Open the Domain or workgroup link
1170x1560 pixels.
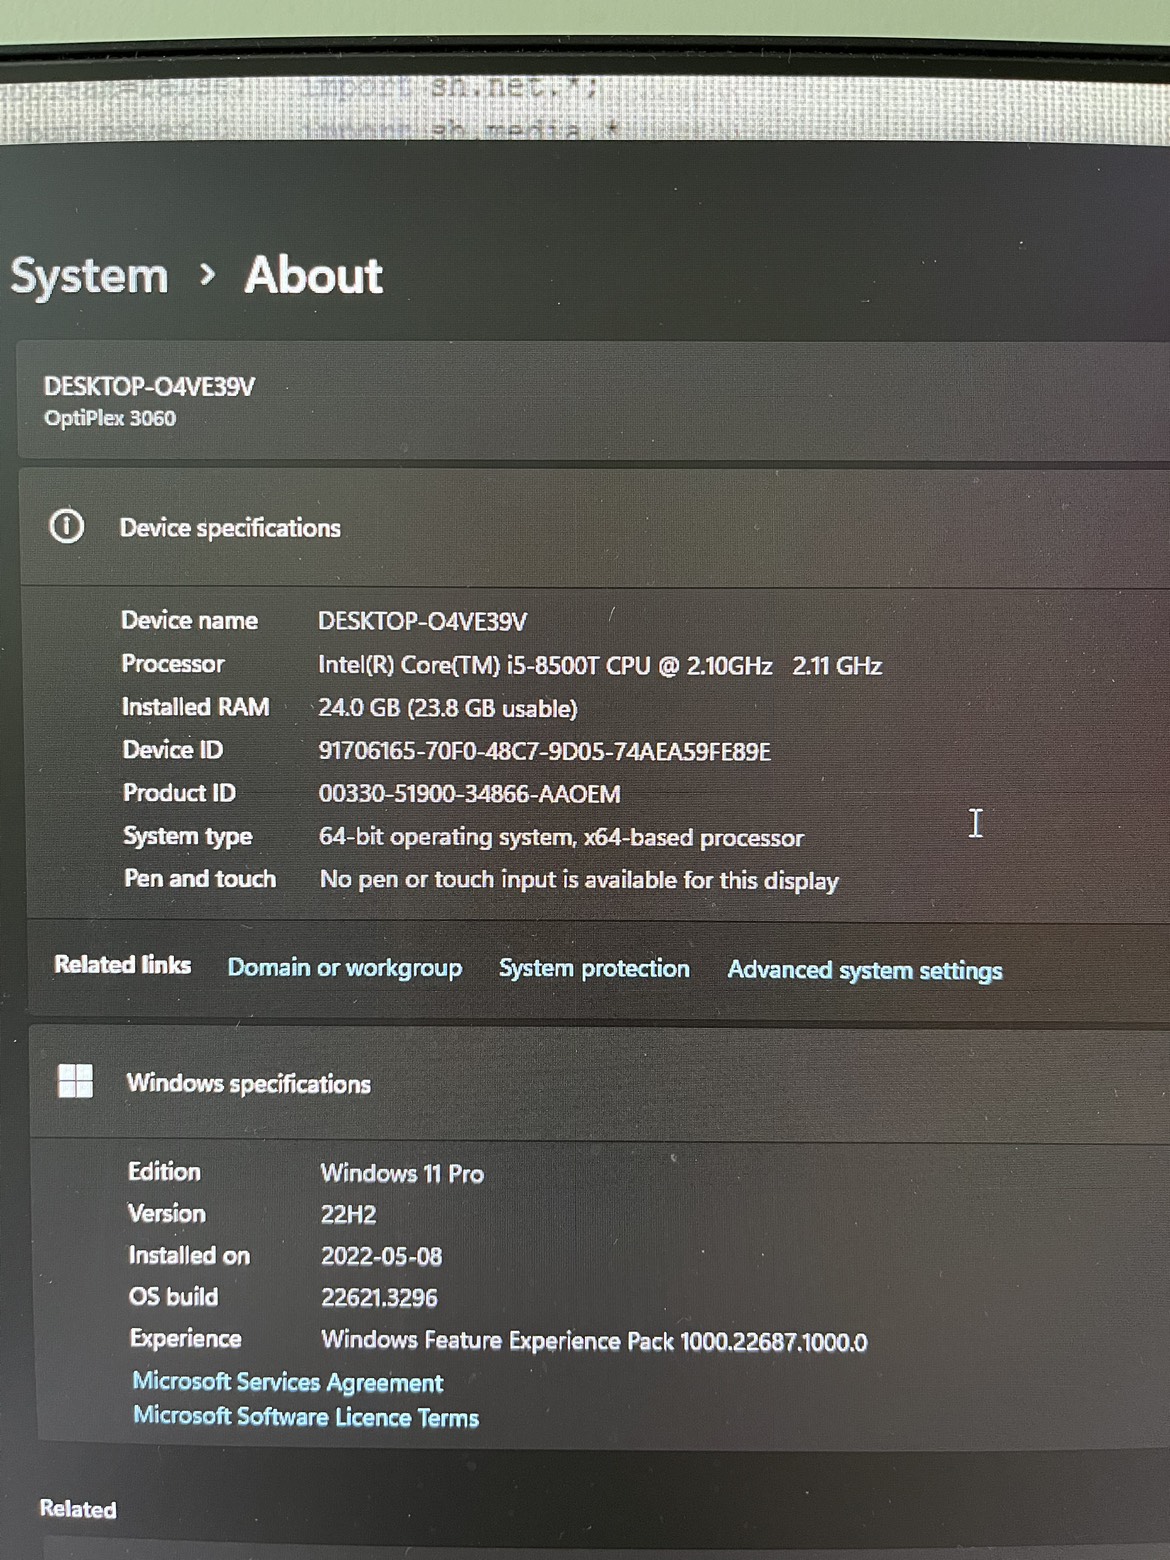pyautogui.click(x=345, y=968)
